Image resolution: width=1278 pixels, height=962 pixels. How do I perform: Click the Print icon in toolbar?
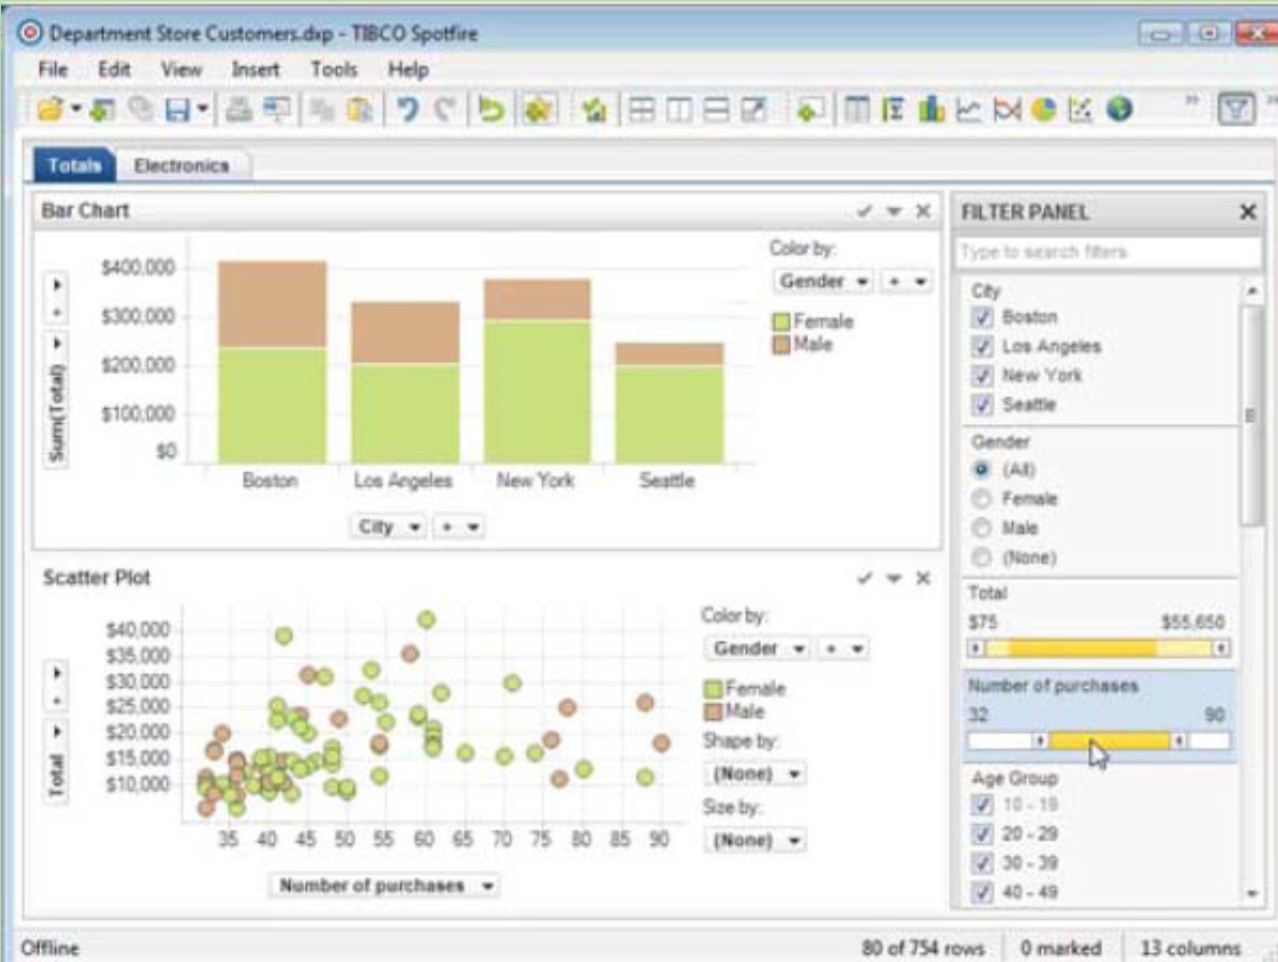click(238, 109)
